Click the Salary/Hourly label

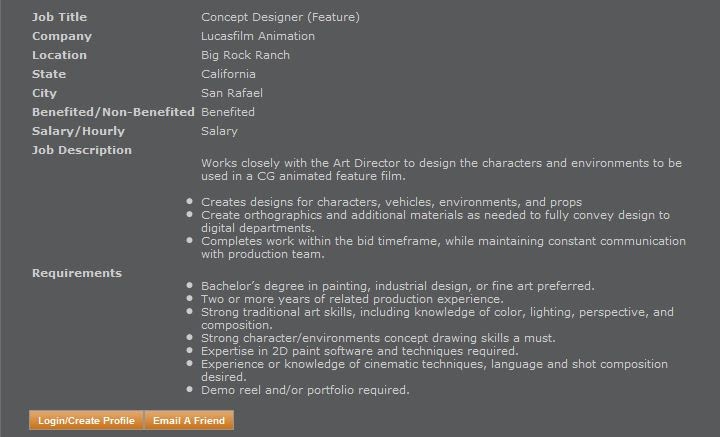(79, 131)
